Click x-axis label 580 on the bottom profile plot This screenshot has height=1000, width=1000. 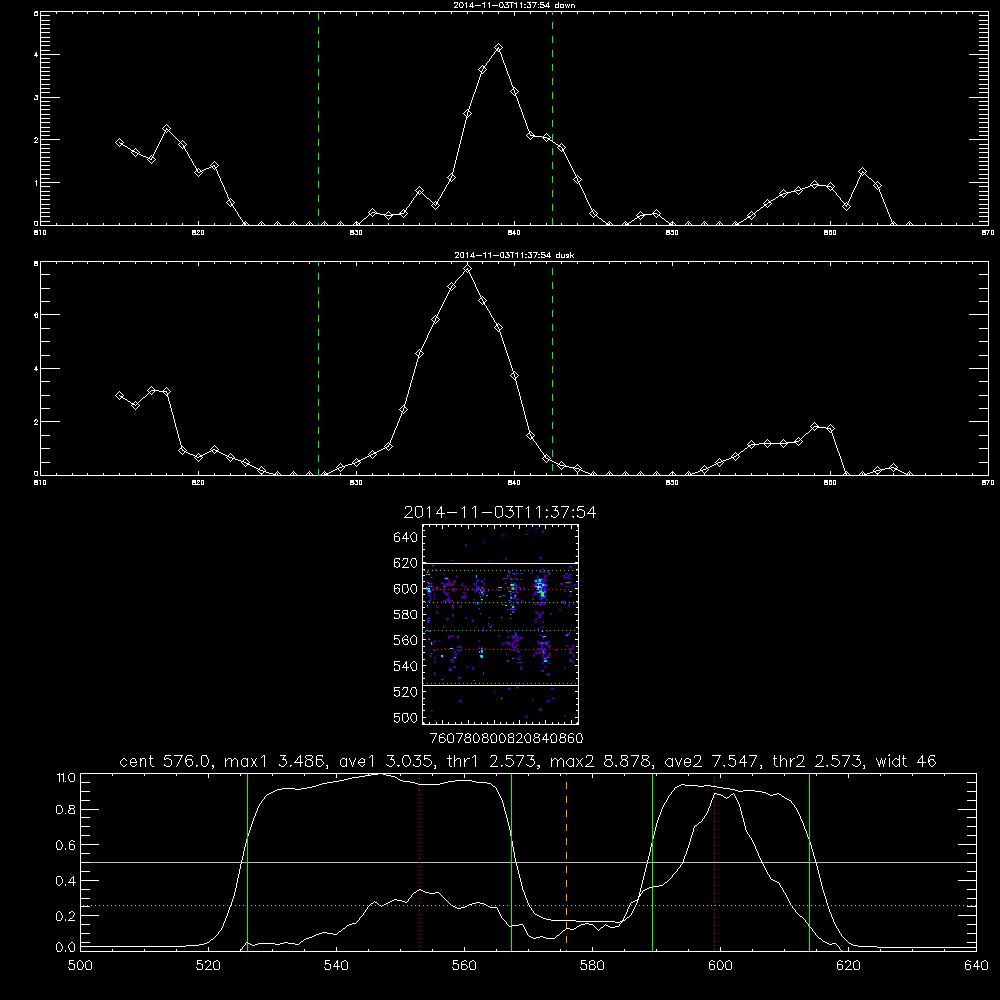592,966
